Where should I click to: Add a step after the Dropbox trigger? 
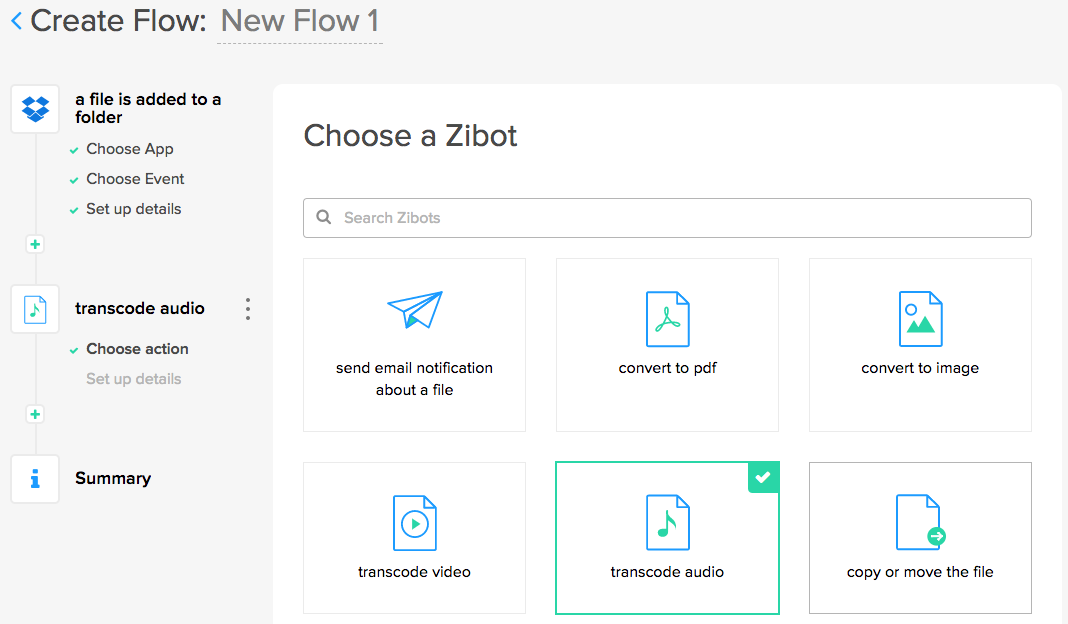click(x=35, y=244)
